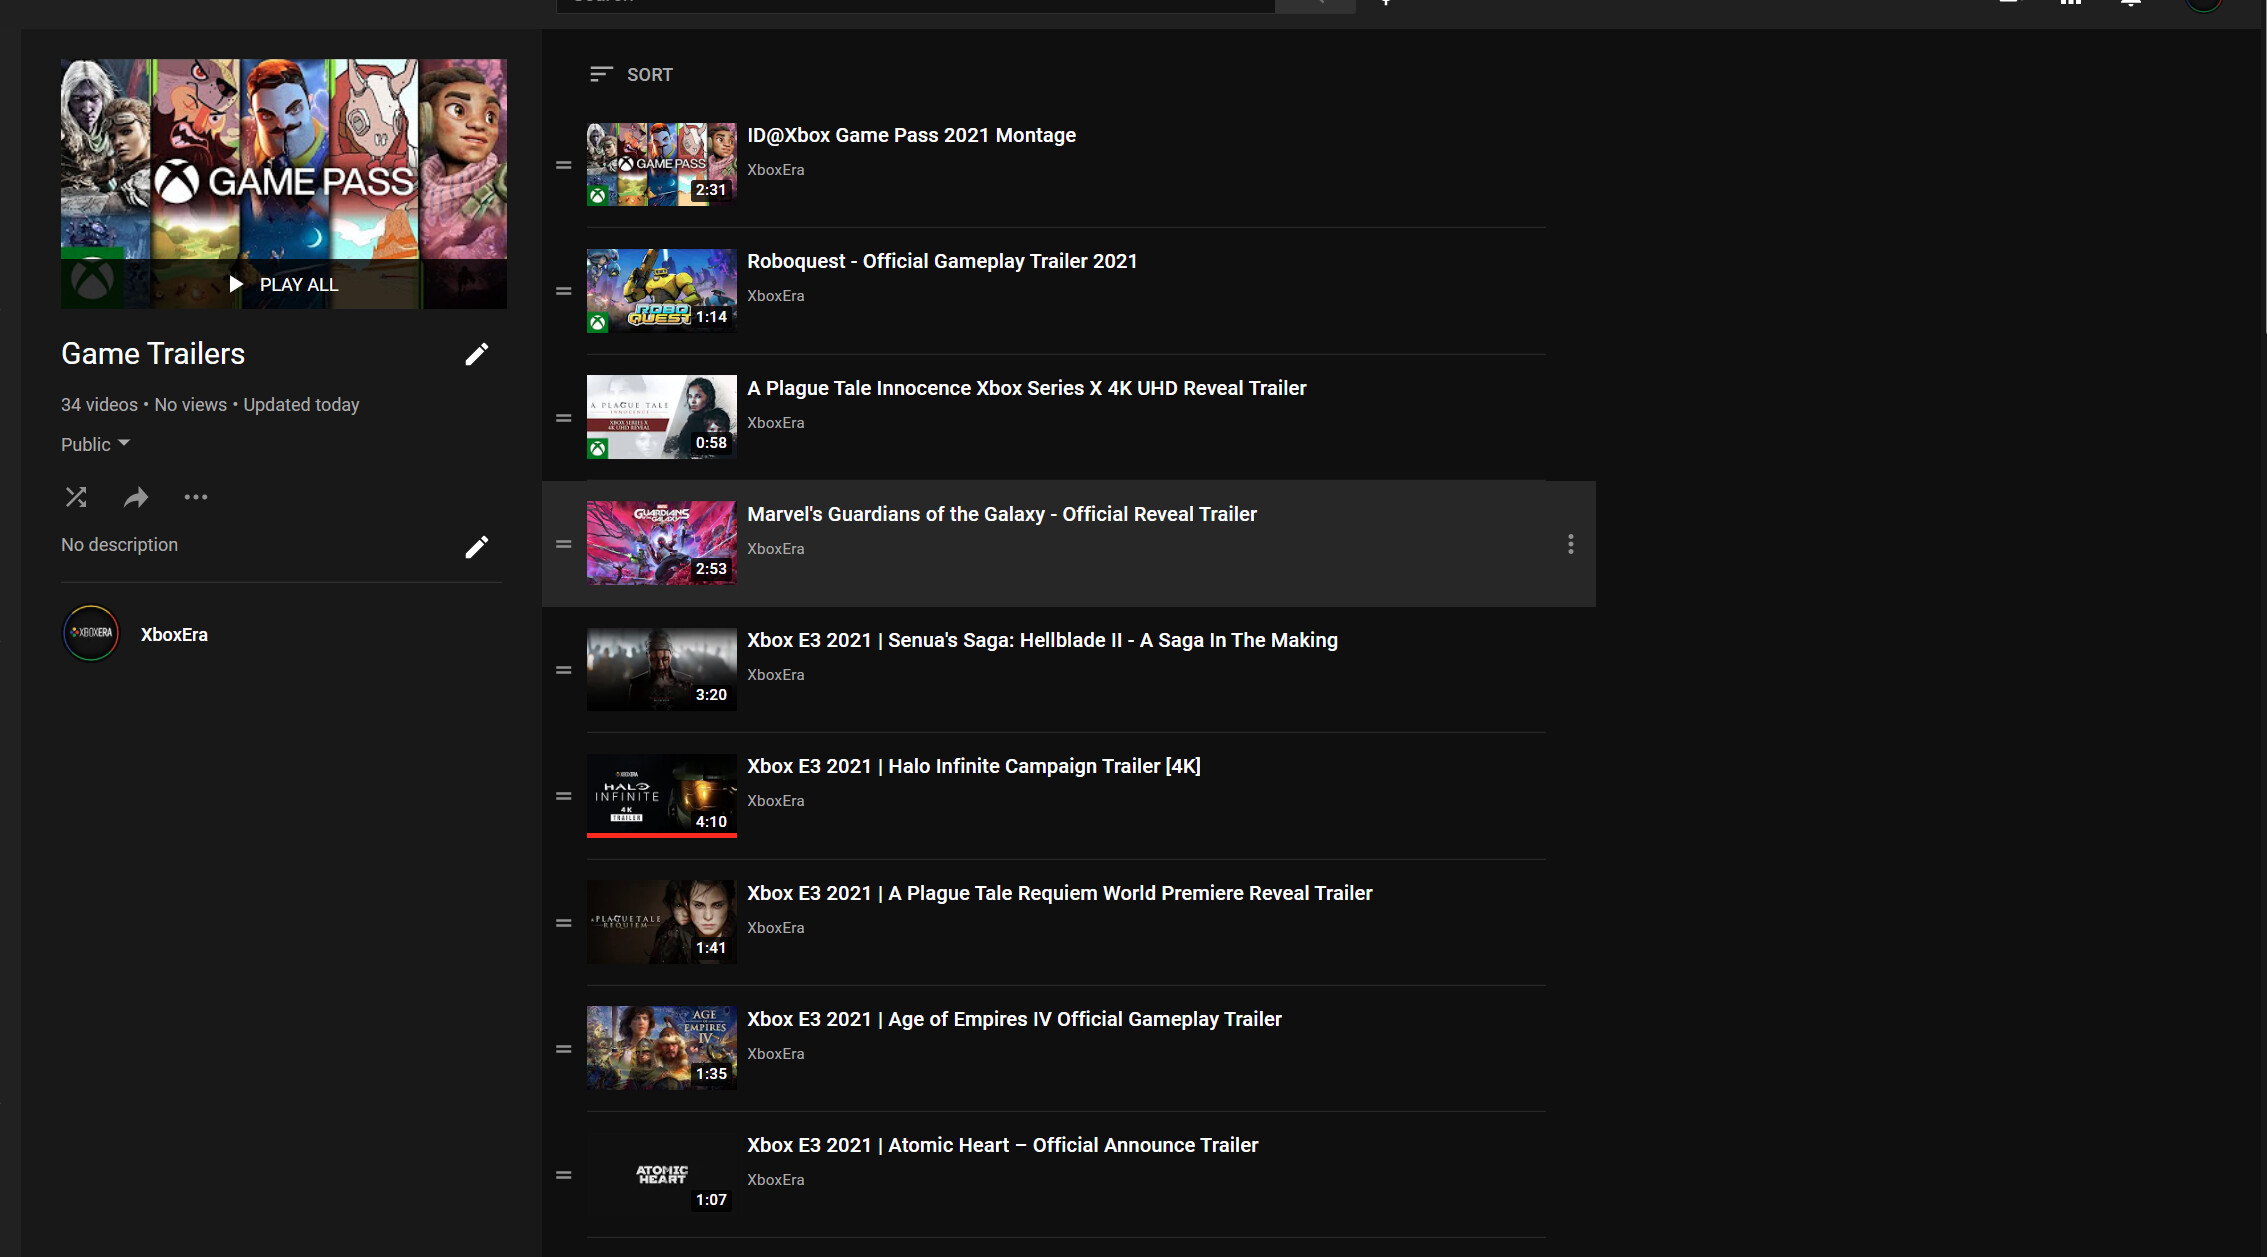
Task: Open ID@Xbox Game Pass 2021 Montage title
Action: 911,135
